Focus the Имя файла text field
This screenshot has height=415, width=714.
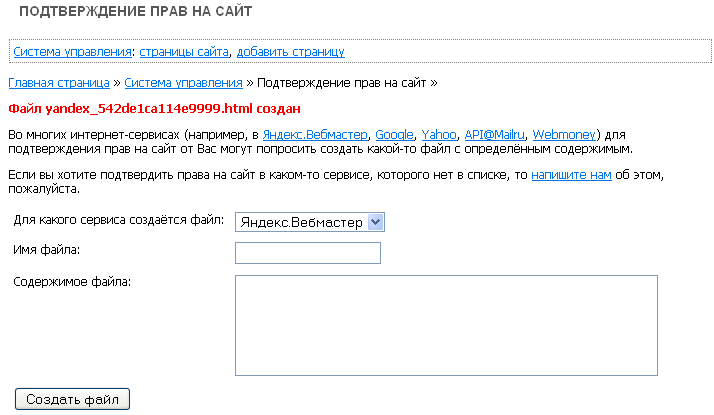tap(307, 253)
